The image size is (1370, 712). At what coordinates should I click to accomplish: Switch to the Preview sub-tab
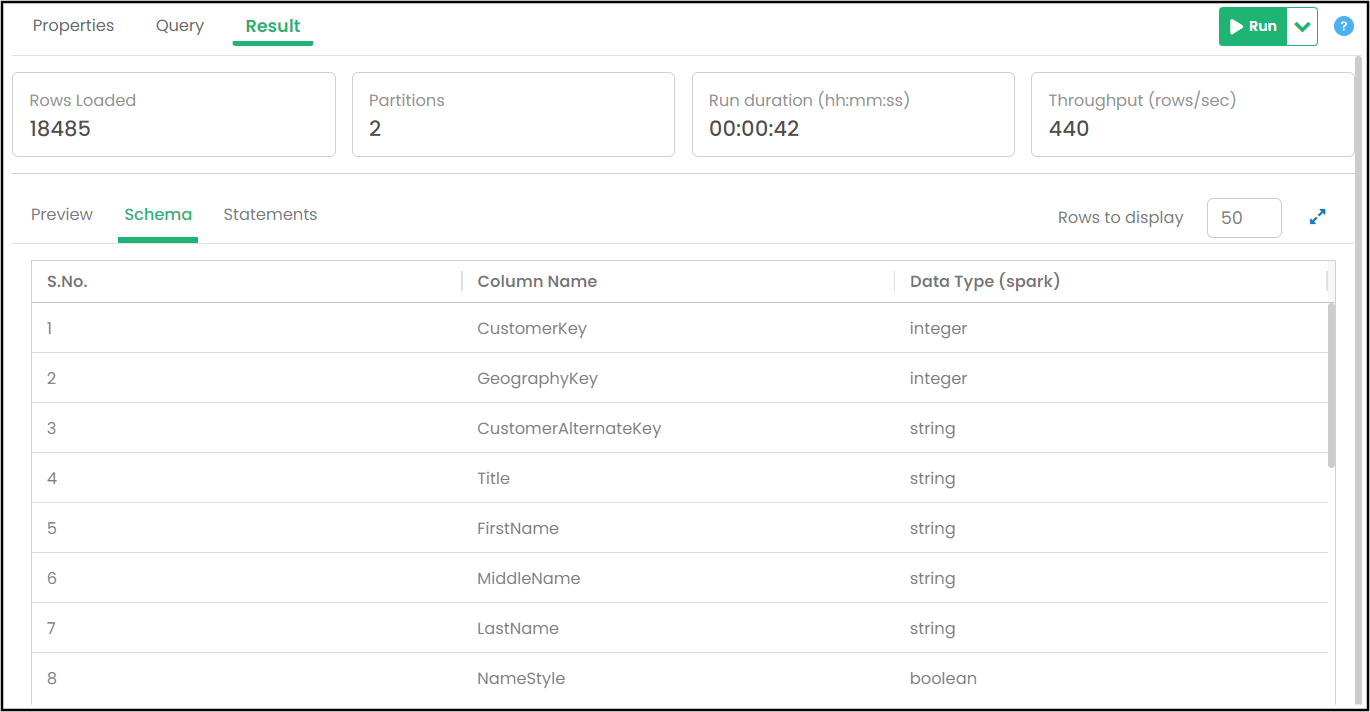click(x=62, y=215)
